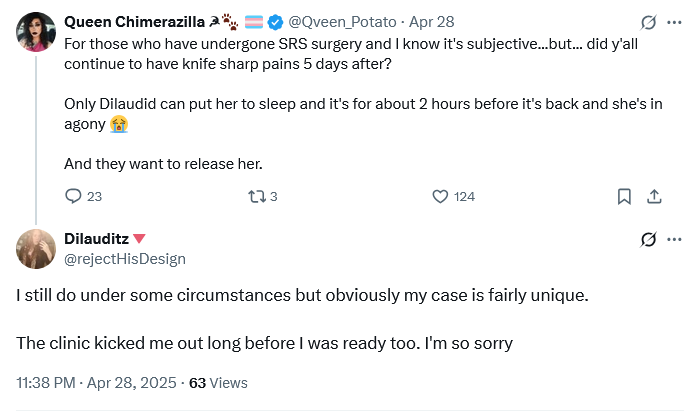Click the blue verified badge

275,22
